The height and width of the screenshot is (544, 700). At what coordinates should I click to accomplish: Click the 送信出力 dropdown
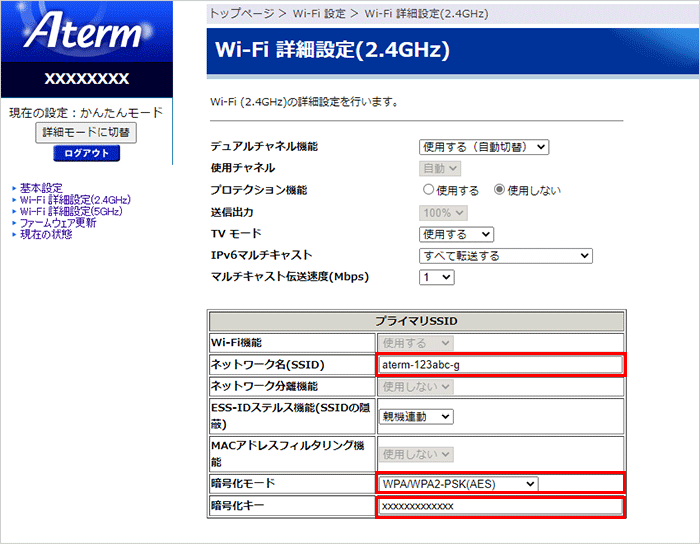click(443, 212)
